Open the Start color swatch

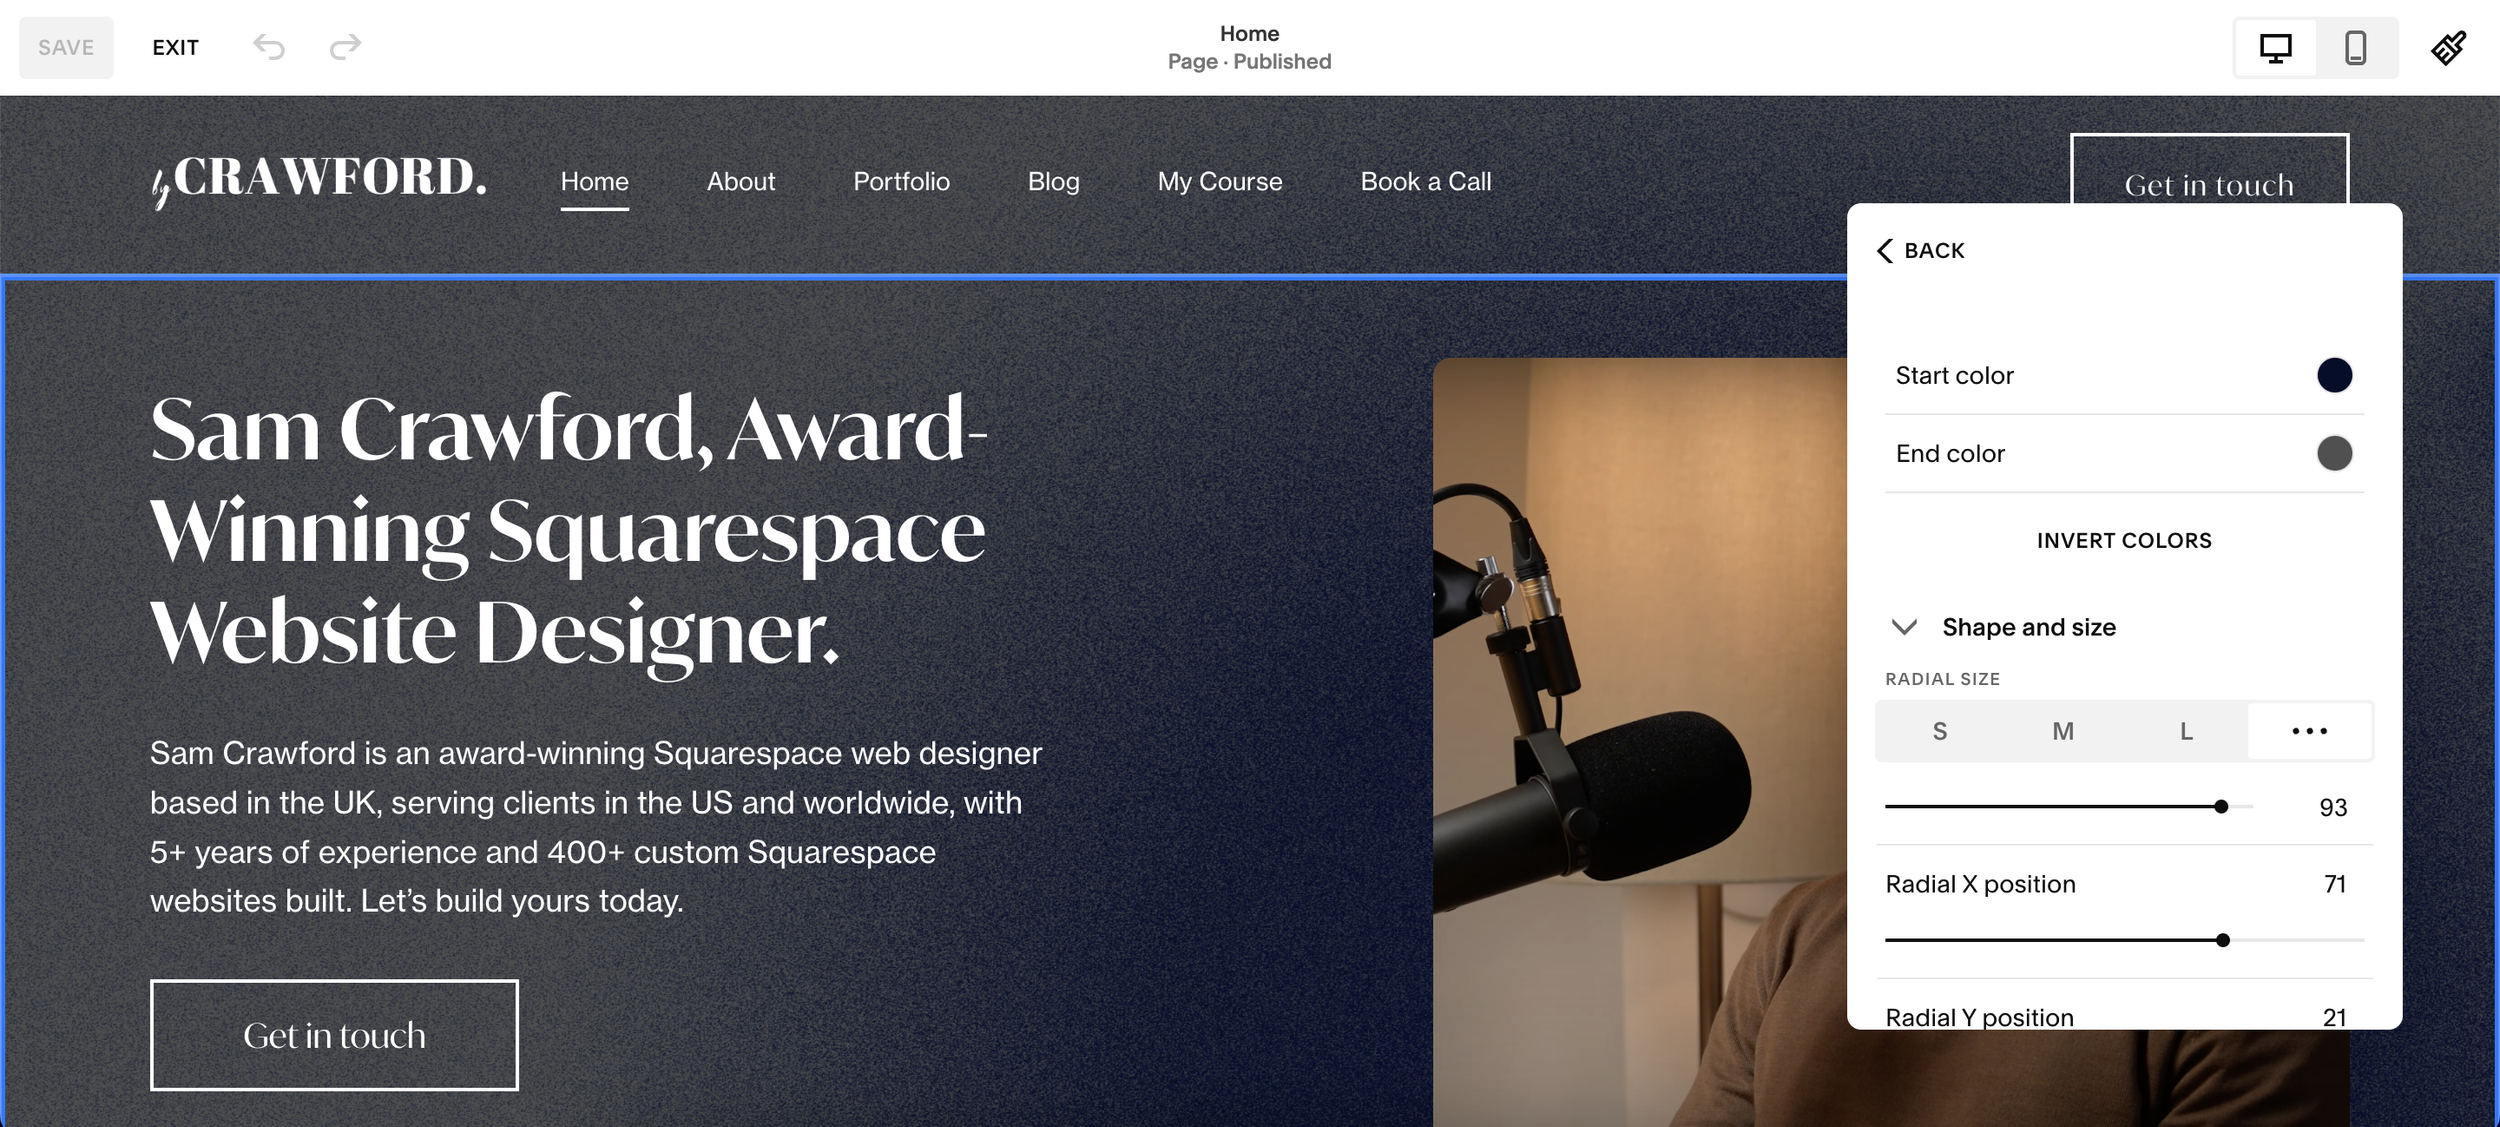pyautogui.click(x=2334, y=376)
